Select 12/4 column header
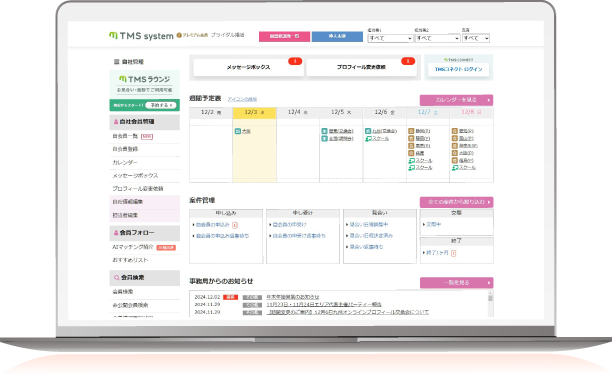This screenshot has height=375, width=612. (298, 112)
